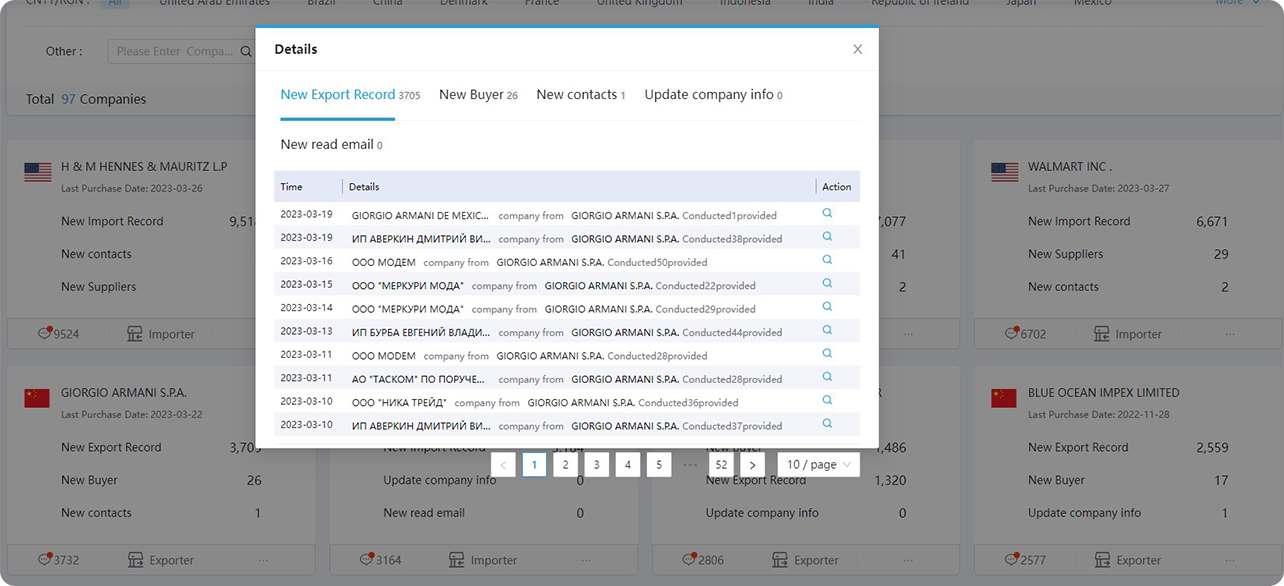Click Details column header
This screenshot has width=1284, height=586.
(364, 187)
